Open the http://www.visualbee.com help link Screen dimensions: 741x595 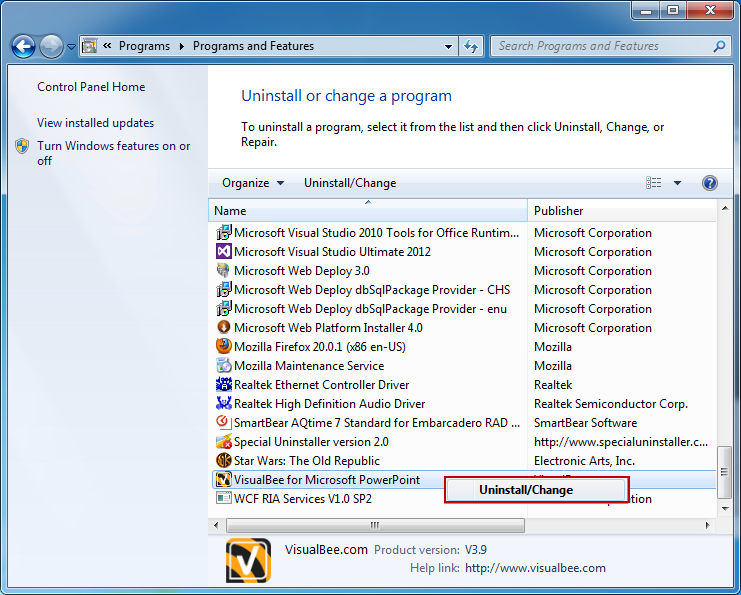click(x=535, y=568)
